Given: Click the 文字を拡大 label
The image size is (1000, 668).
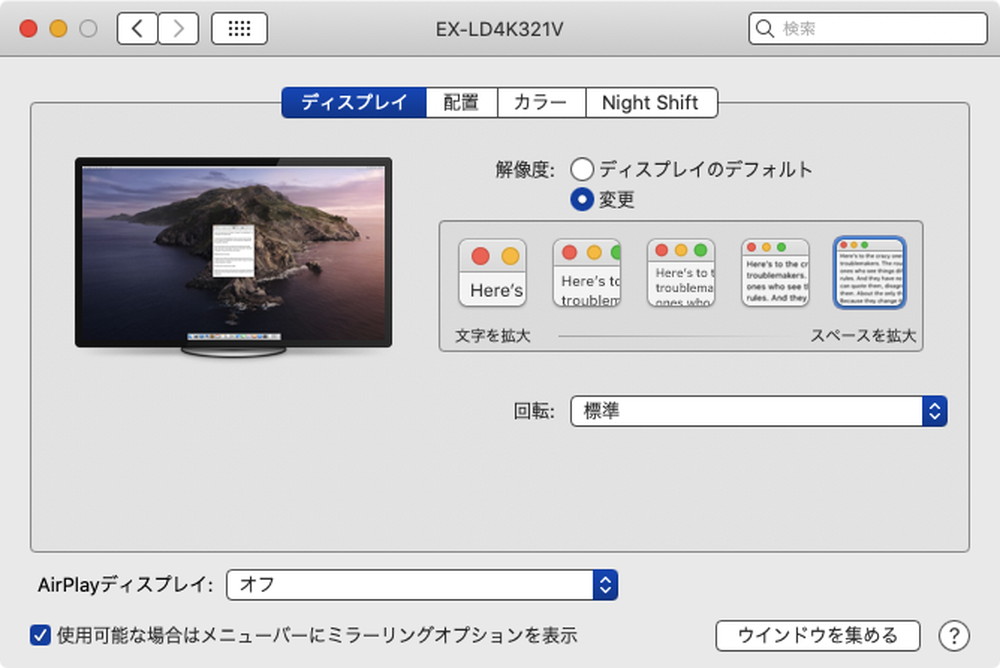Looking at the screenshot, I should coord(492,336).
